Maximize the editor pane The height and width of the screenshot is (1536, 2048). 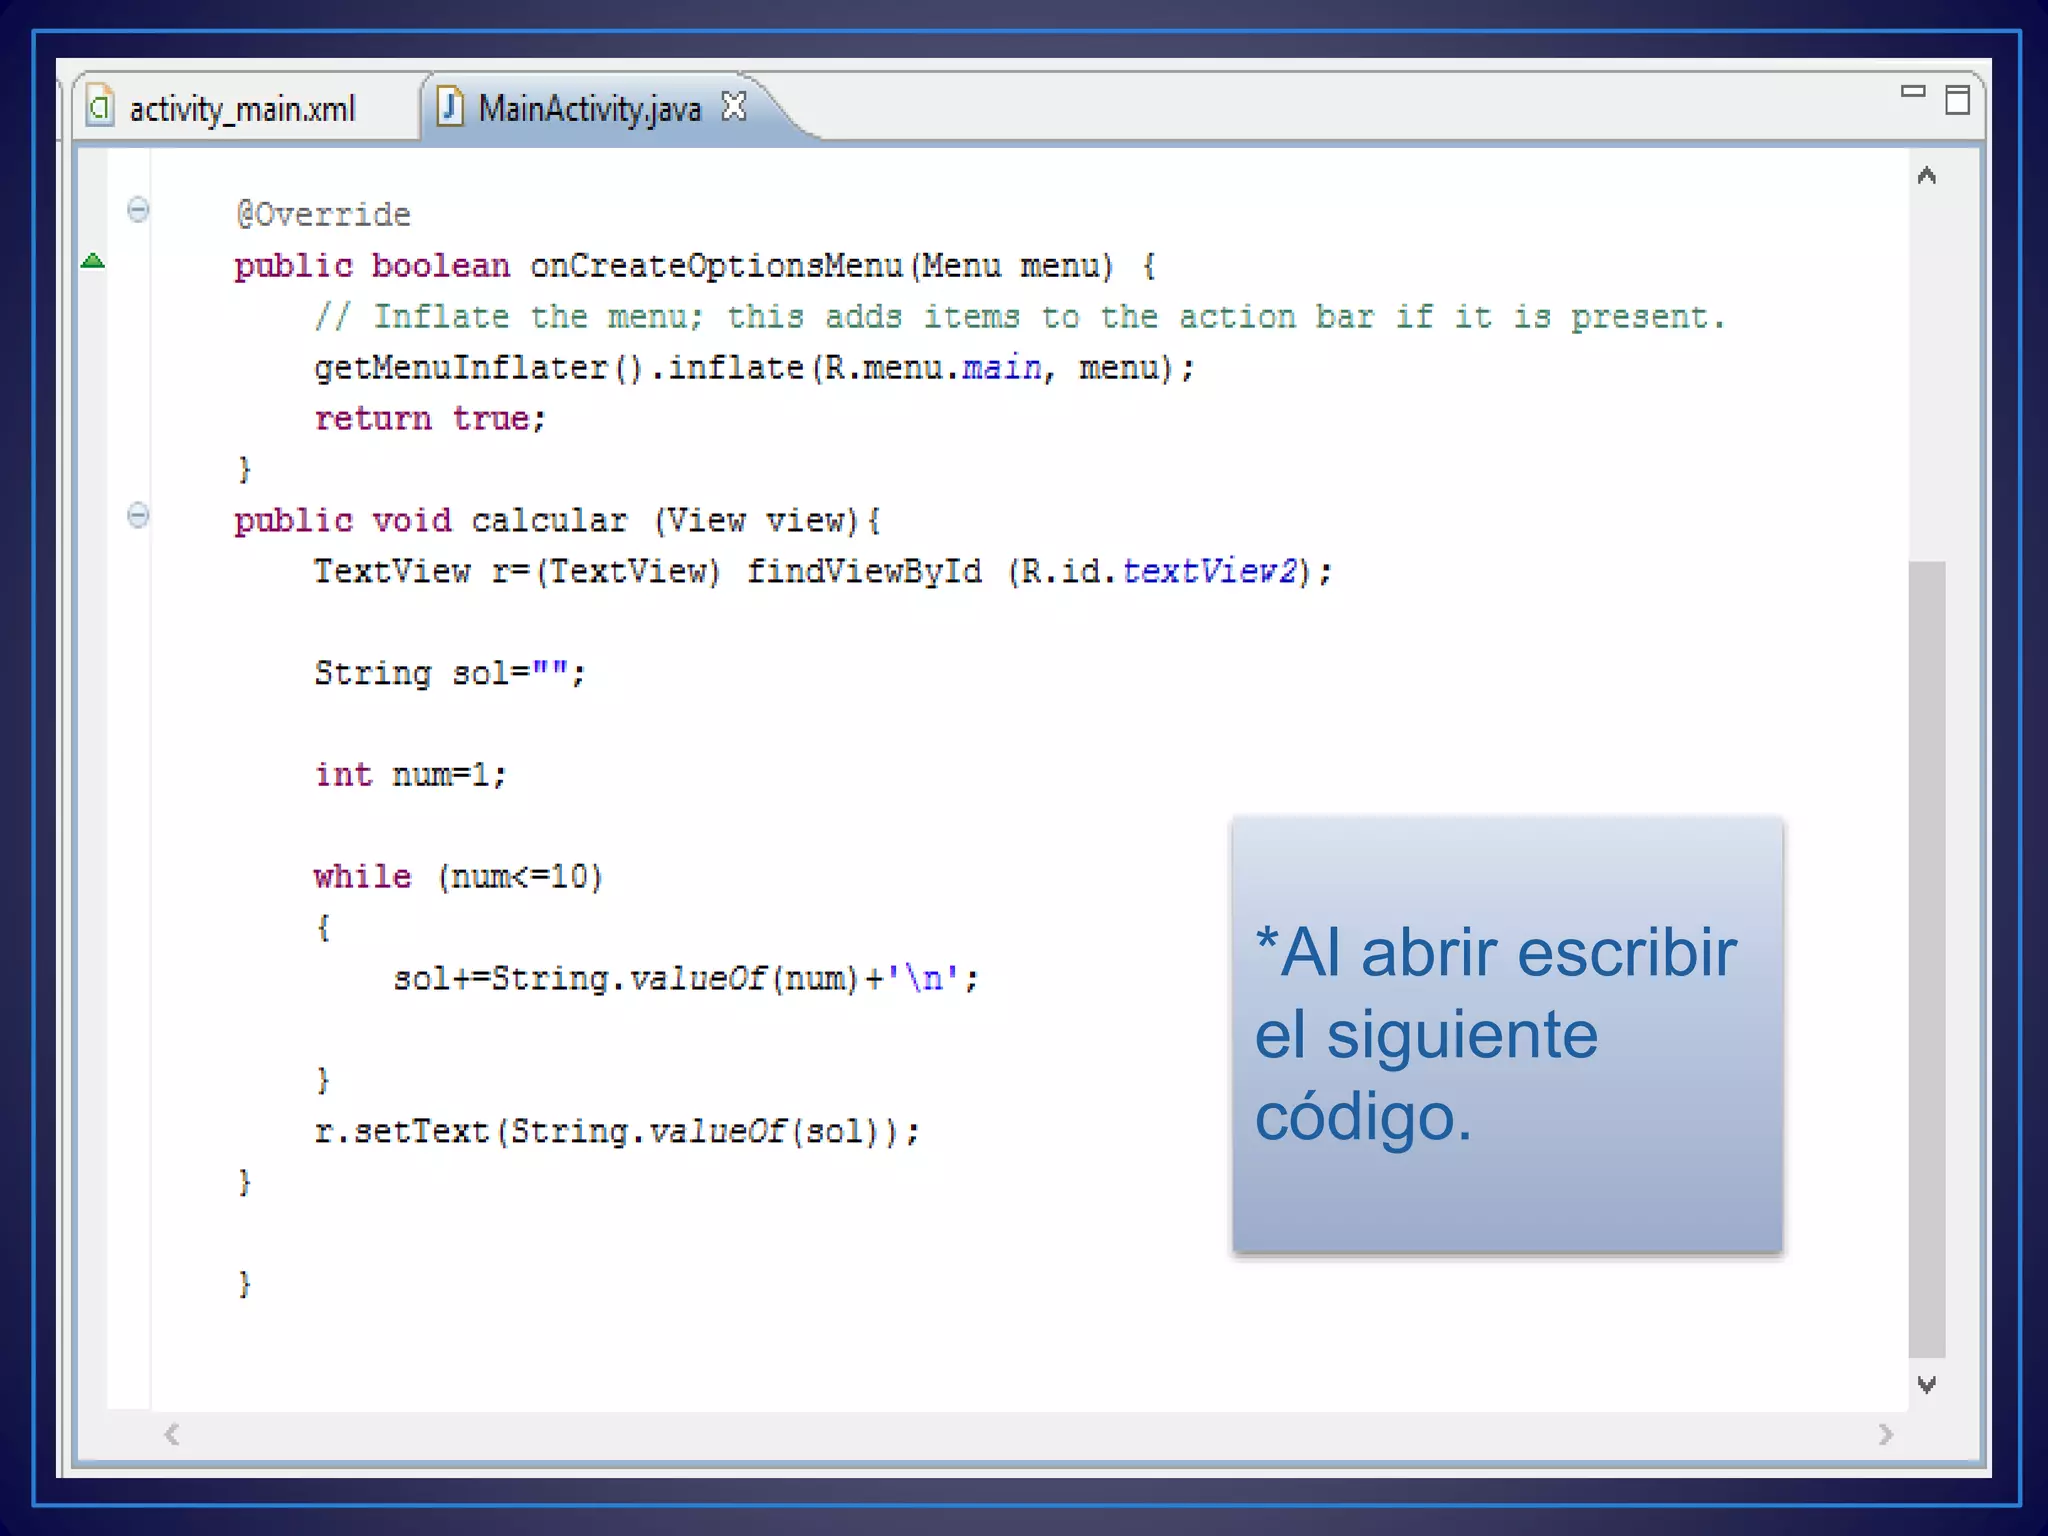(x=1957, y=100)
